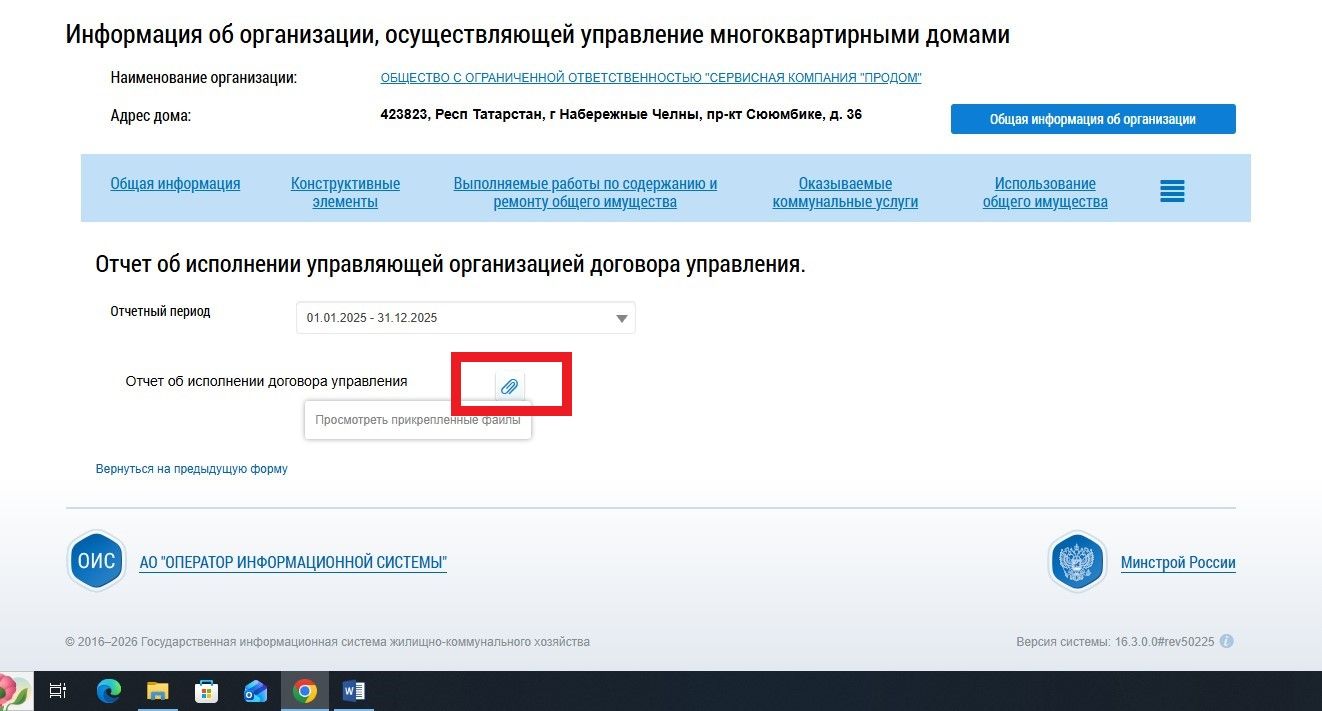Screen dimensions: 1322x711
Task: Open the hamburger menu in the tab bar
Action: point(1172,192)
